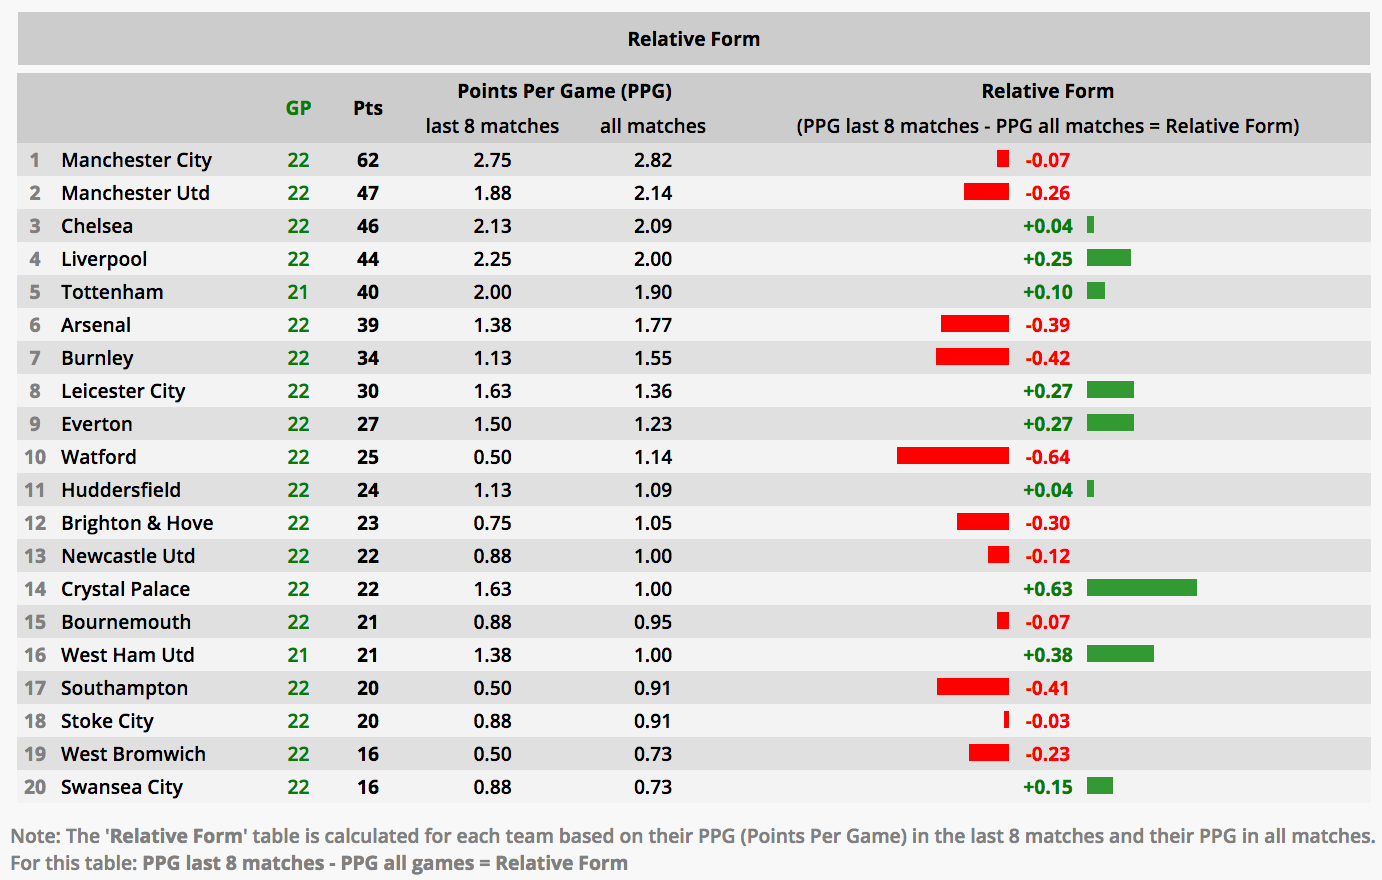The image size is (1382, 880).
Task: Open the Watford team row link
Action: coord(98,457)
